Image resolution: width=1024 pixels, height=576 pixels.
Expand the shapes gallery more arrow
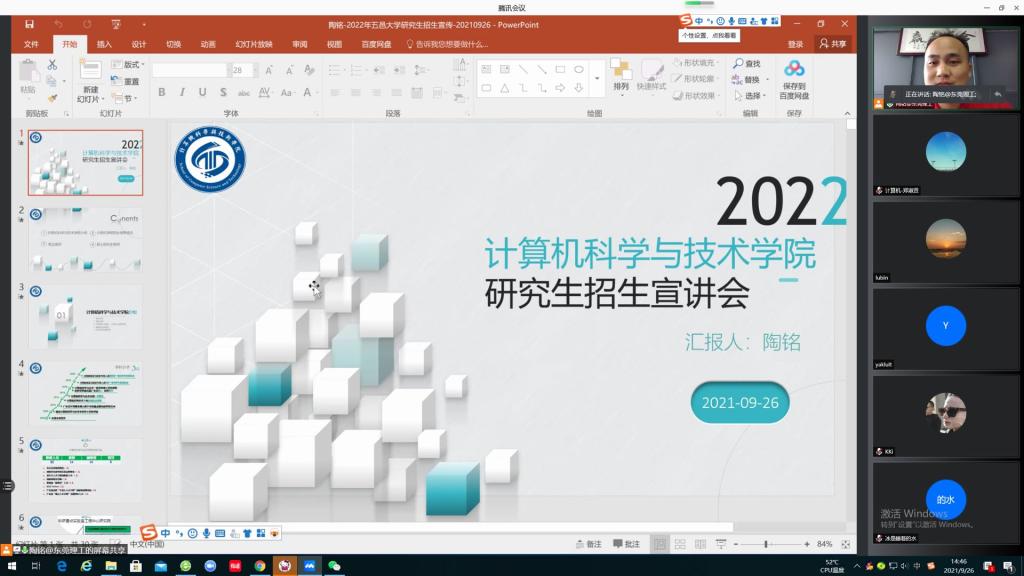[x=597, y=78]
